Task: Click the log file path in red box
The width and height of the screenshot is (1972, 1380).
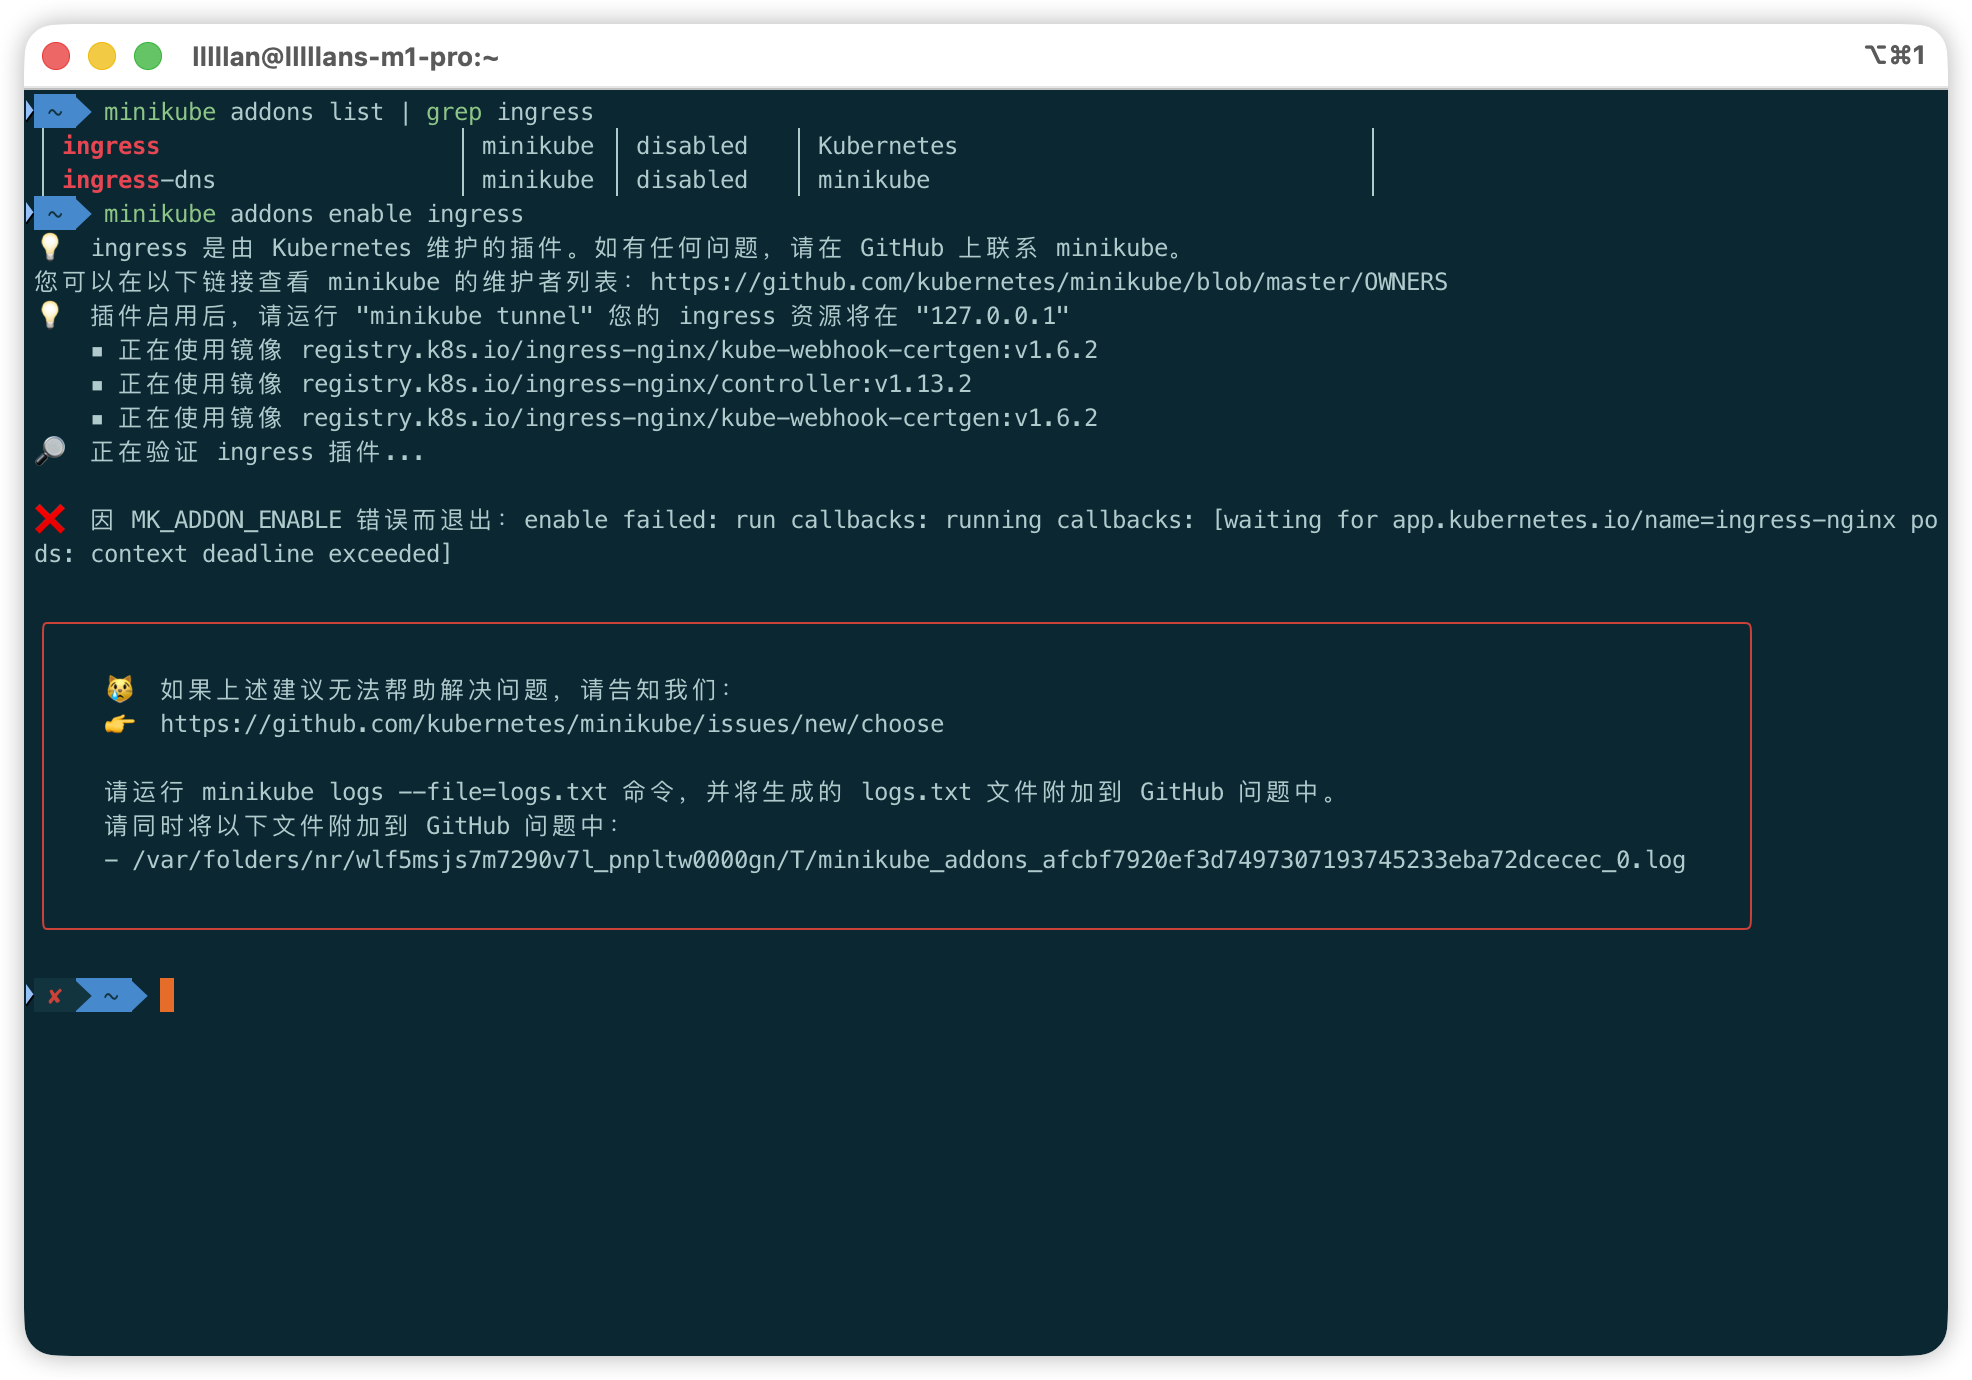Action: [x=908, y=860]
